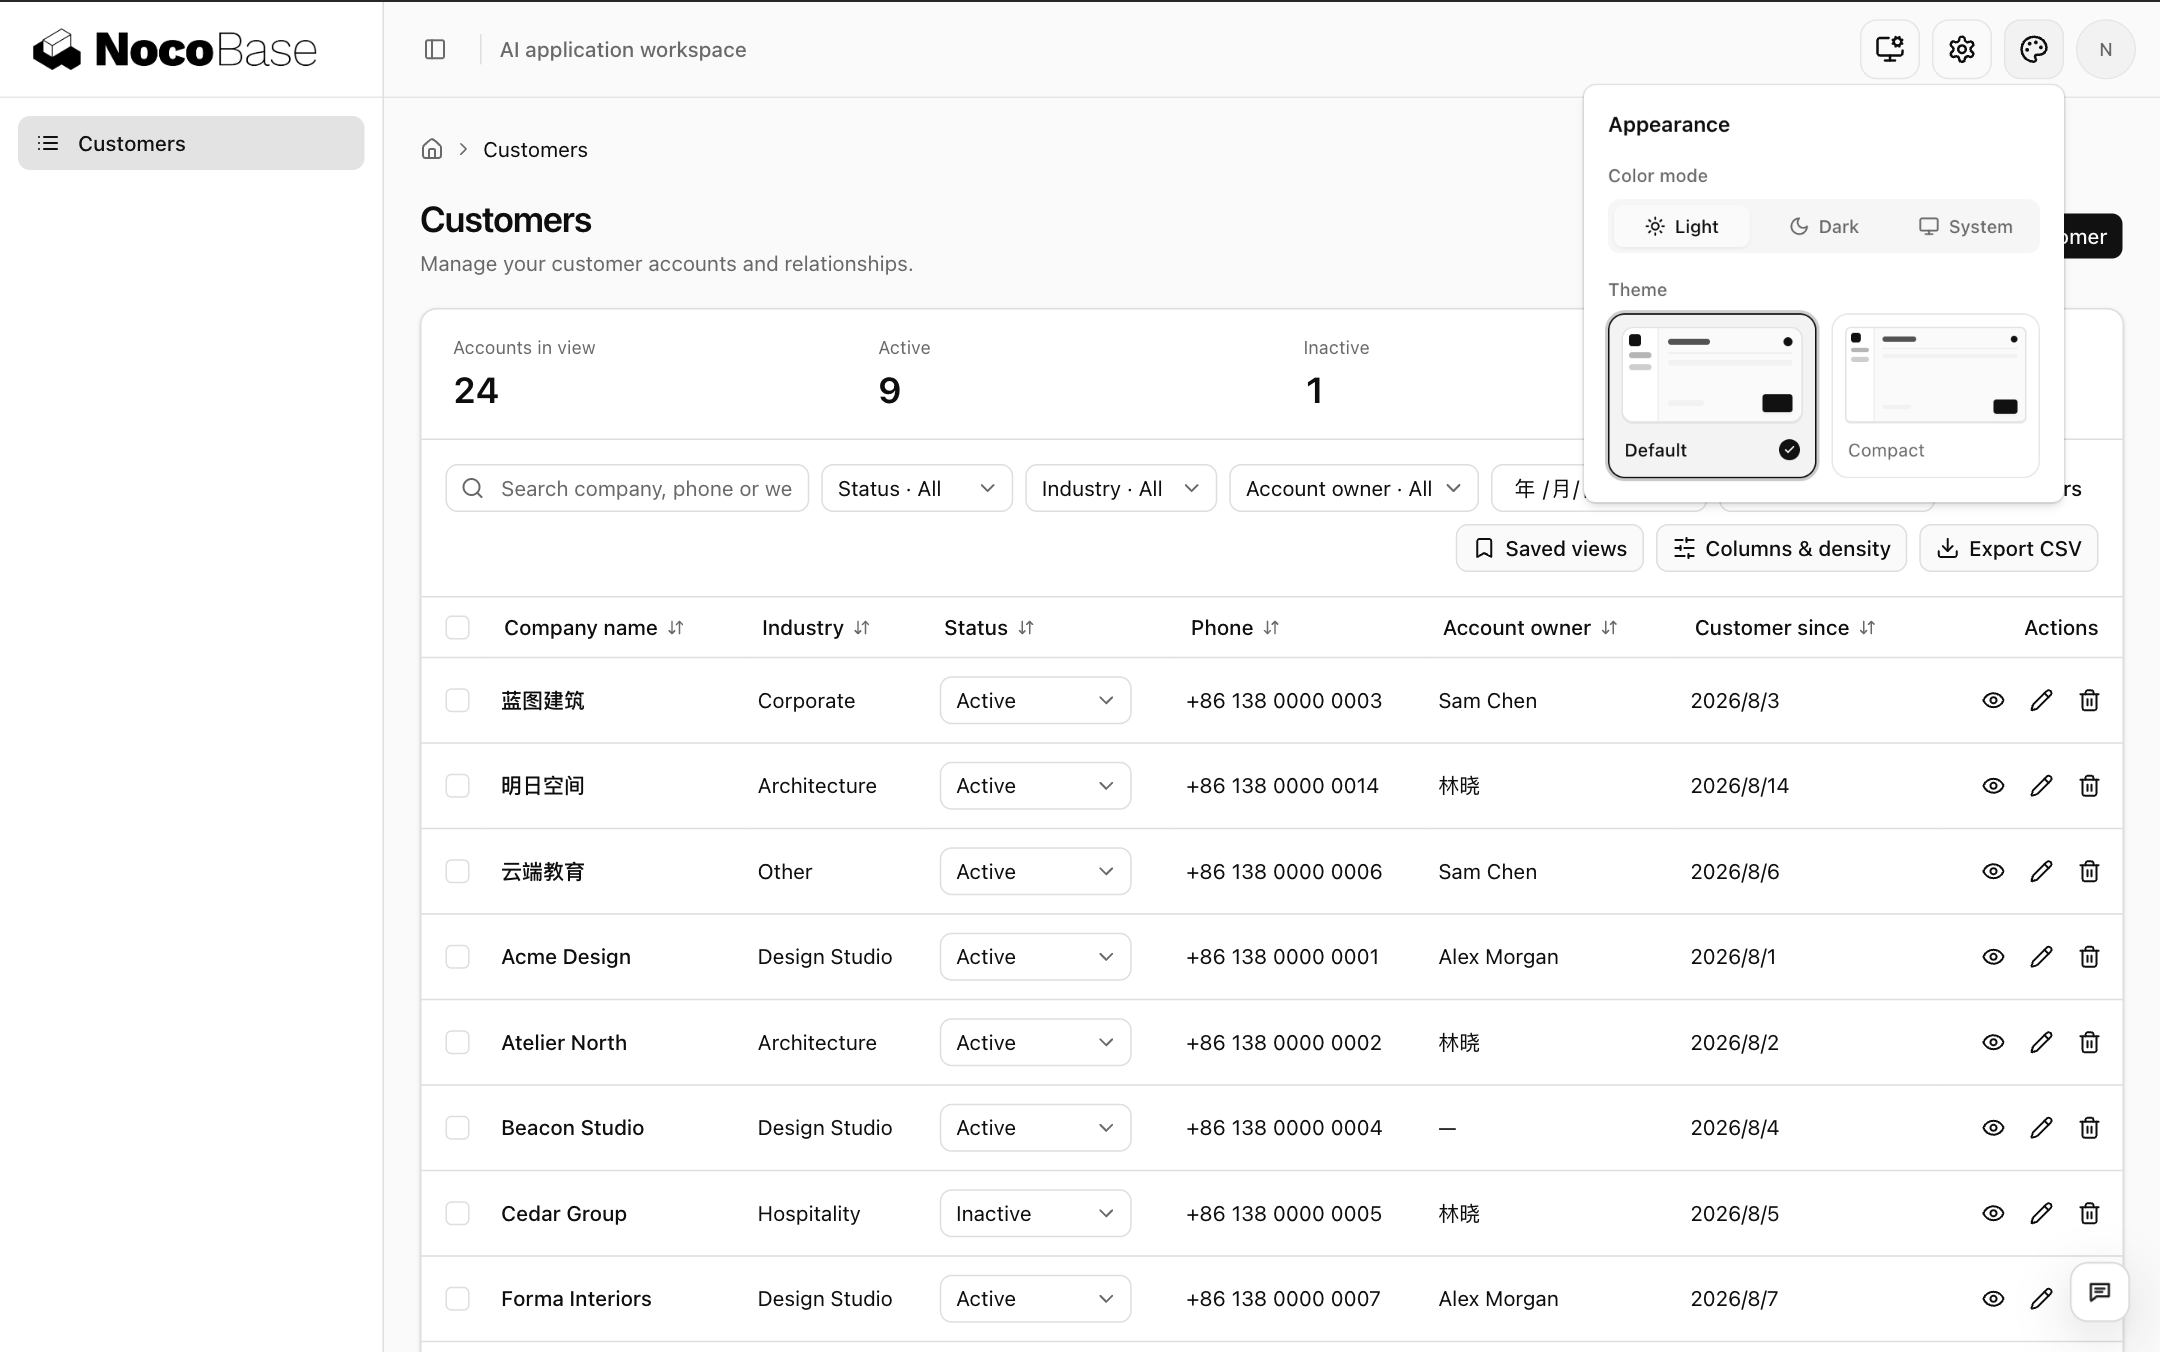The height and width of the screenshot is (1352, 2160).
Task: Open the settings gear icon
Action: pyautogui.click(x=1961, y=49)
